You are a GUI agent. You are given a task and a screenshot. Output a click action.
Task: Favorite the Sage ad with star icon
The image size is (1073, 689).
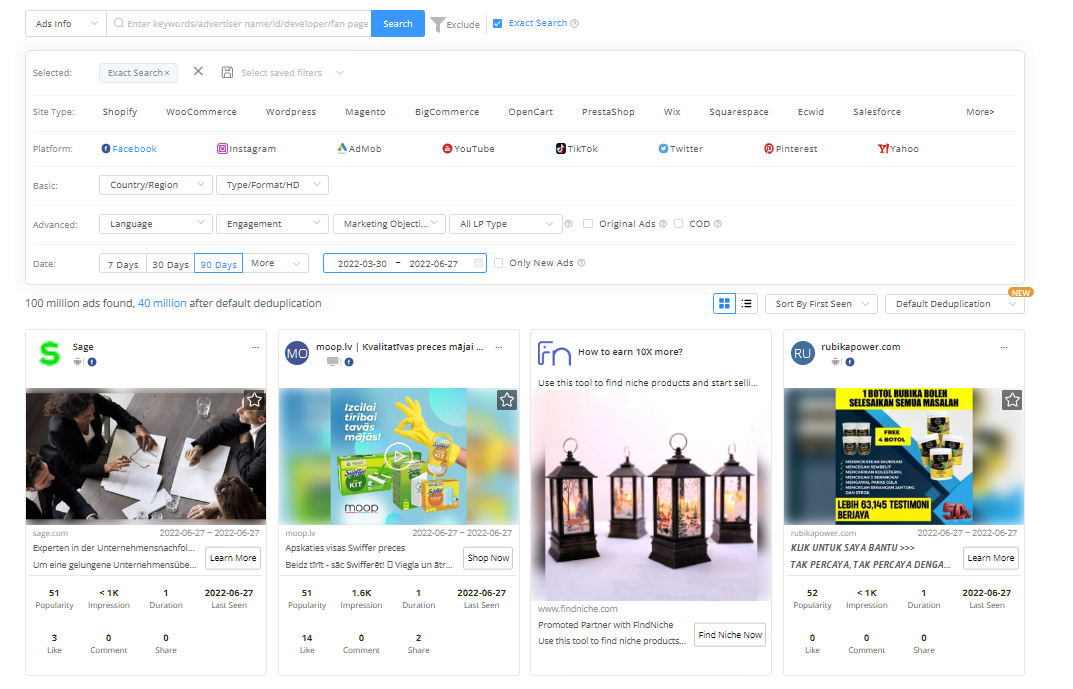click(254, 400)
